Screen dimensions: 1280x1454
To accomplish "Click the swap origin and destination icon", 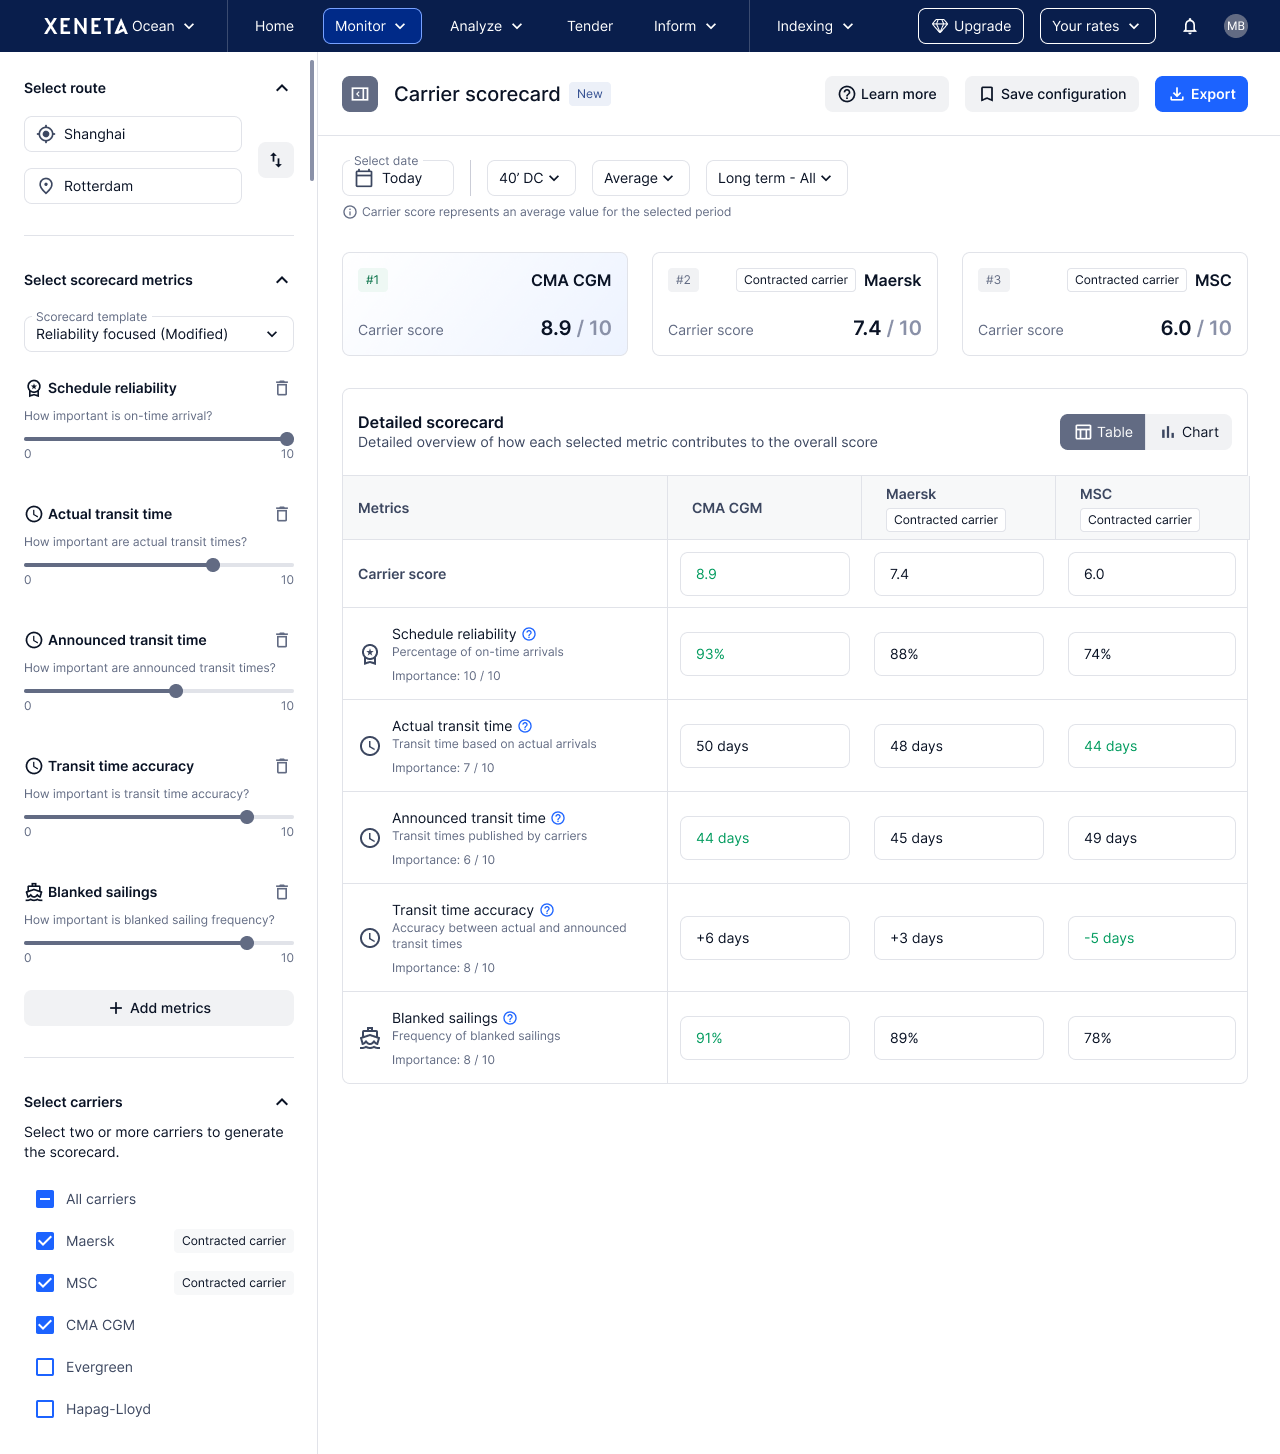I will pyautogui.click(x=276, y=160).
